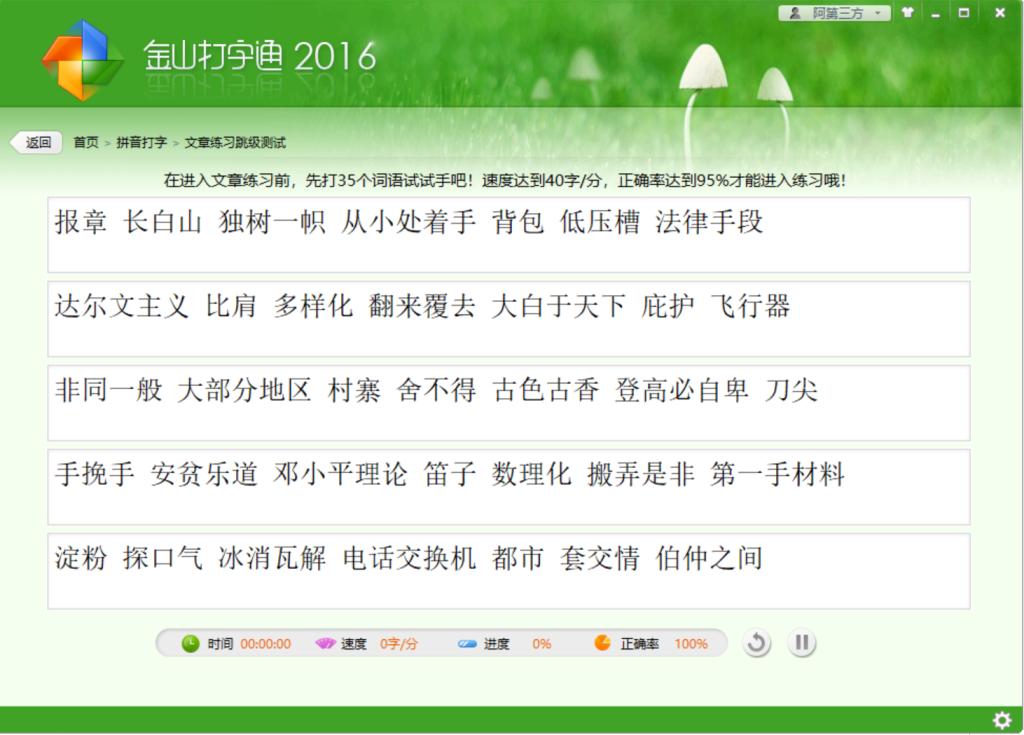The width and height of the screenshot is (1024, 735).
Task: Select 文章练习跳级测试 breadcrumb item
Action: [235, 142]
